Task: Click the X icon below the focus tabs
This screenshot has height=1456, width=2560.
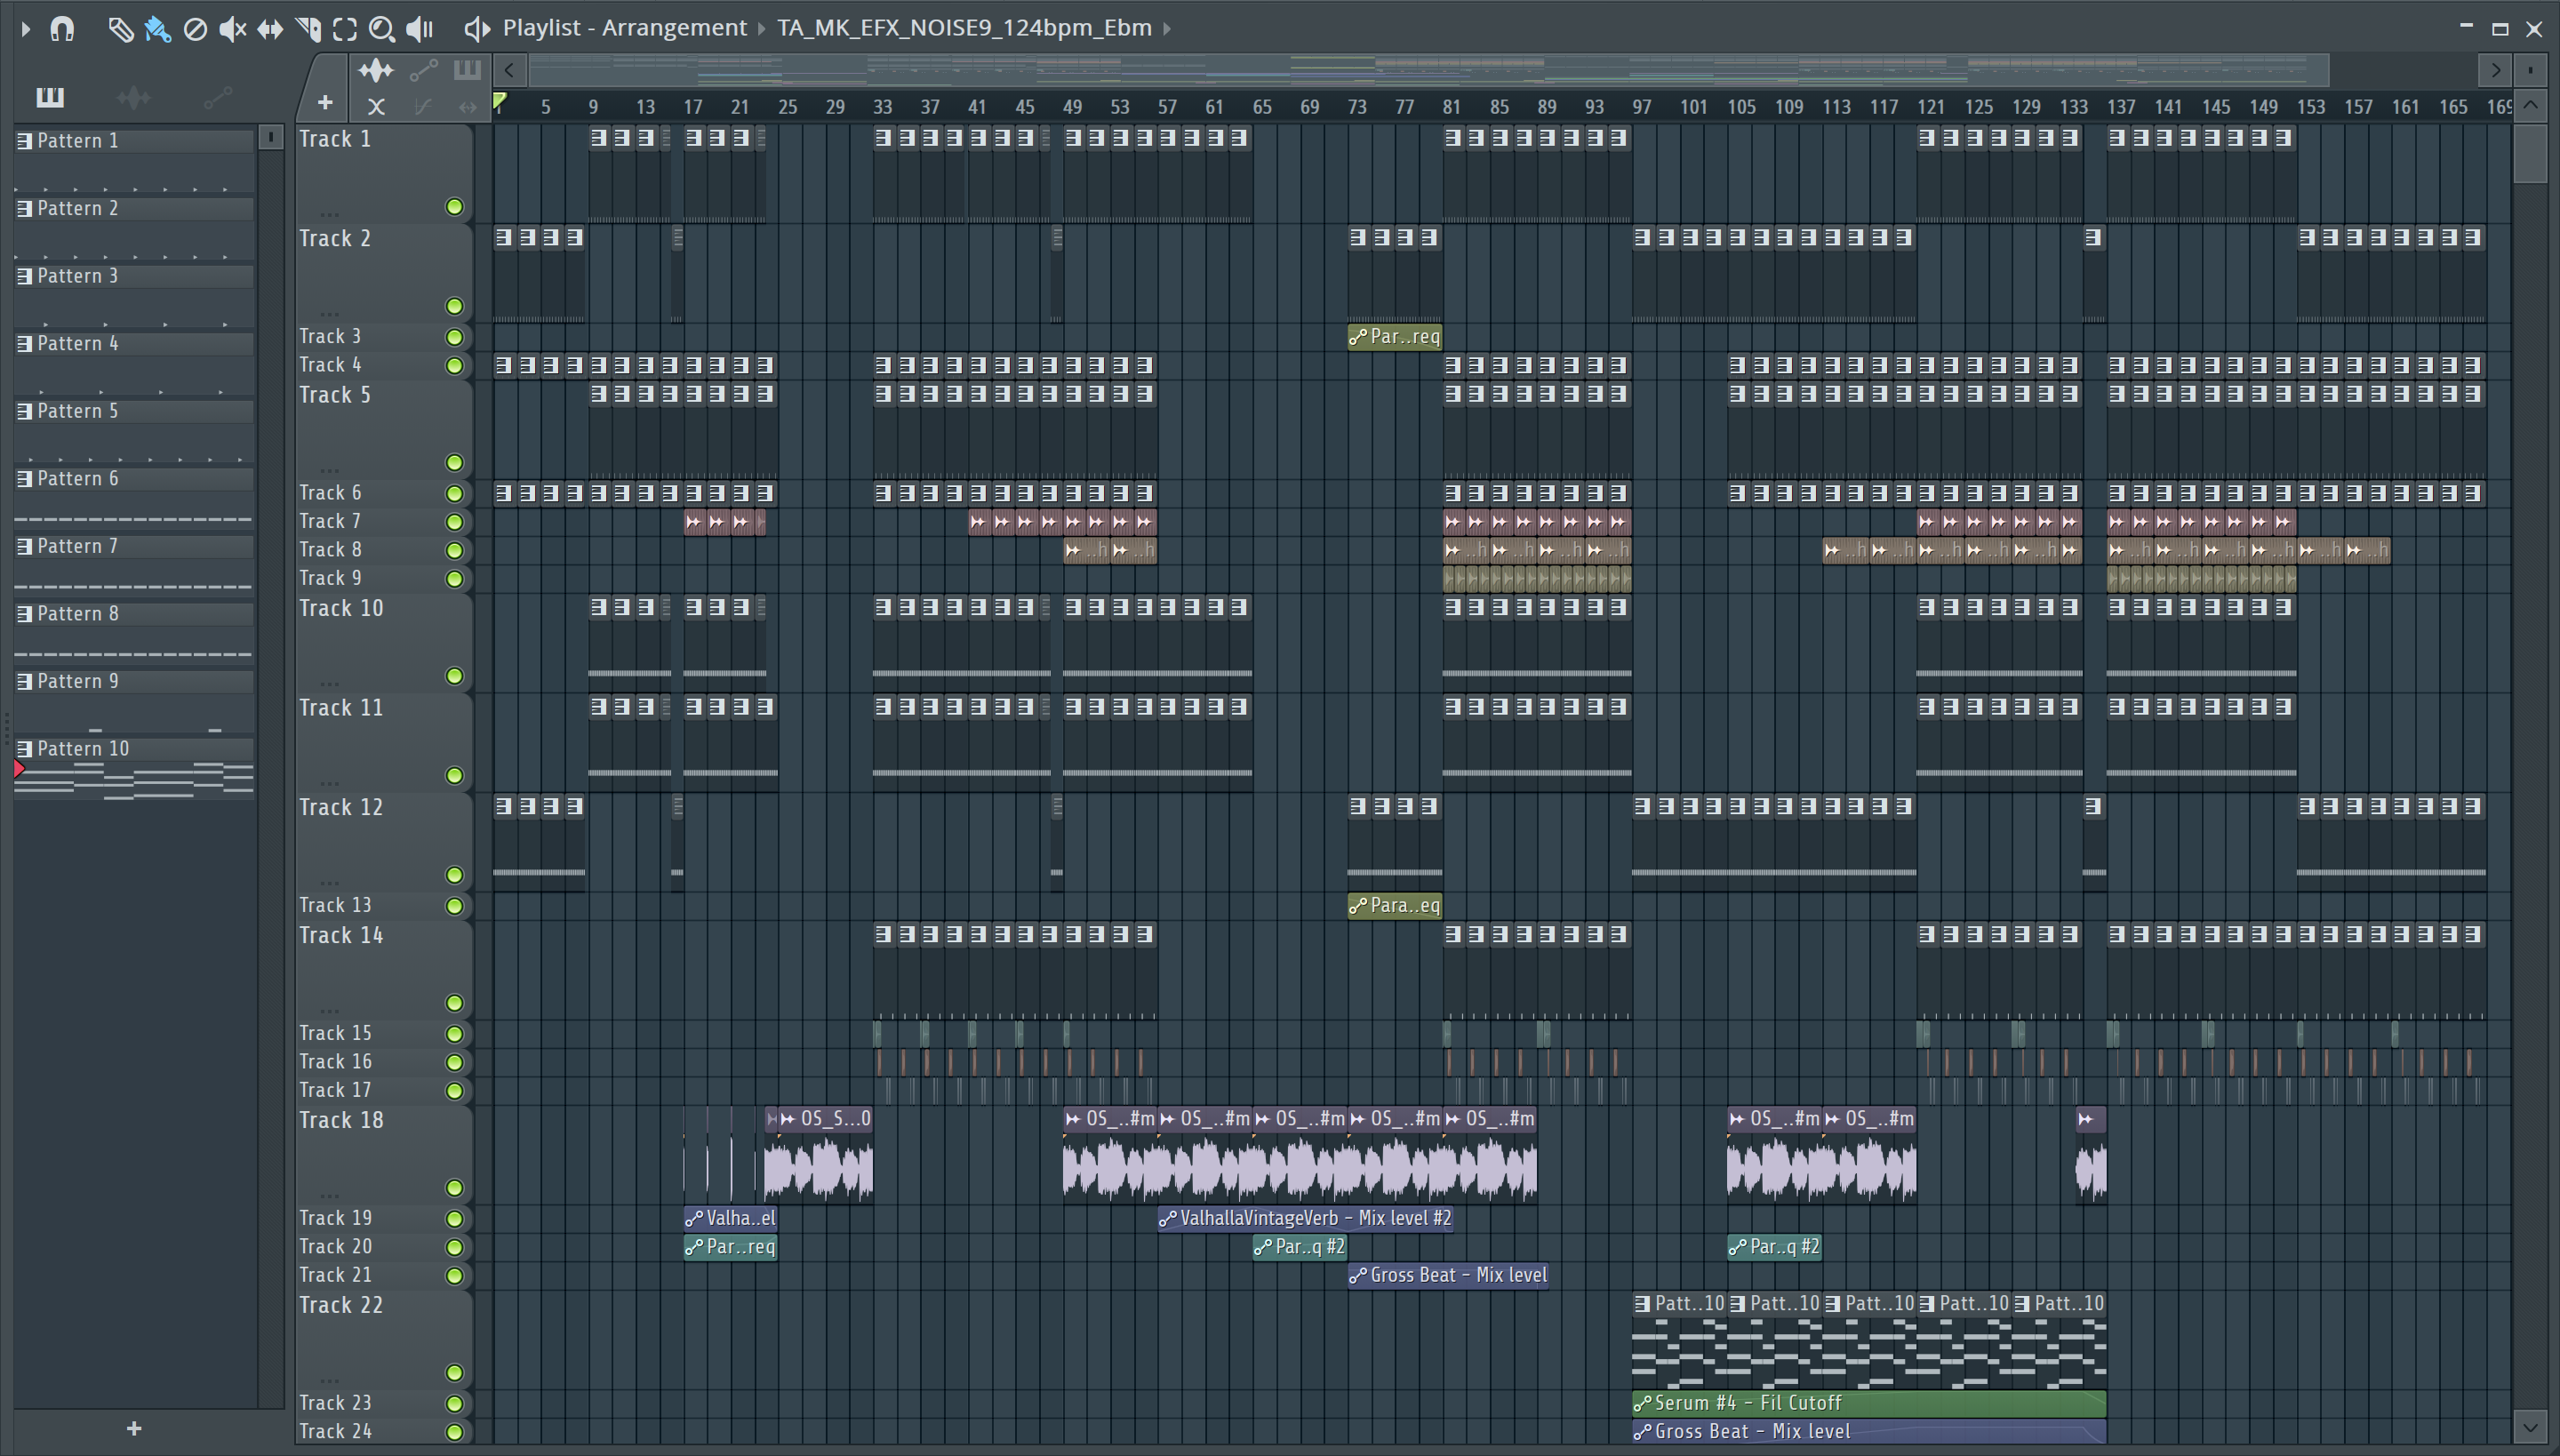Action: point(376,106)
